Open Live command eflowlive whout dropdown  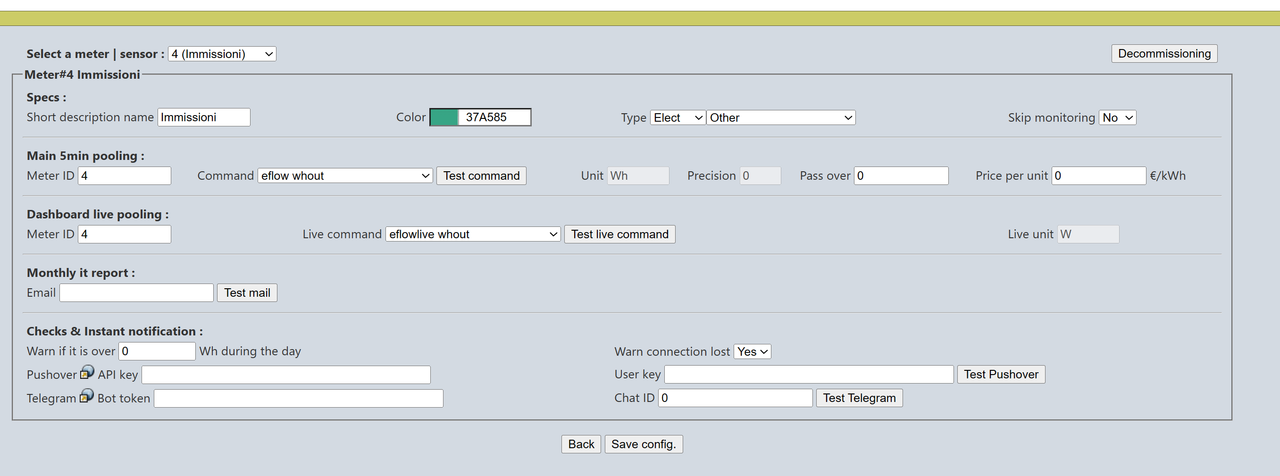(x=473, y=234)
